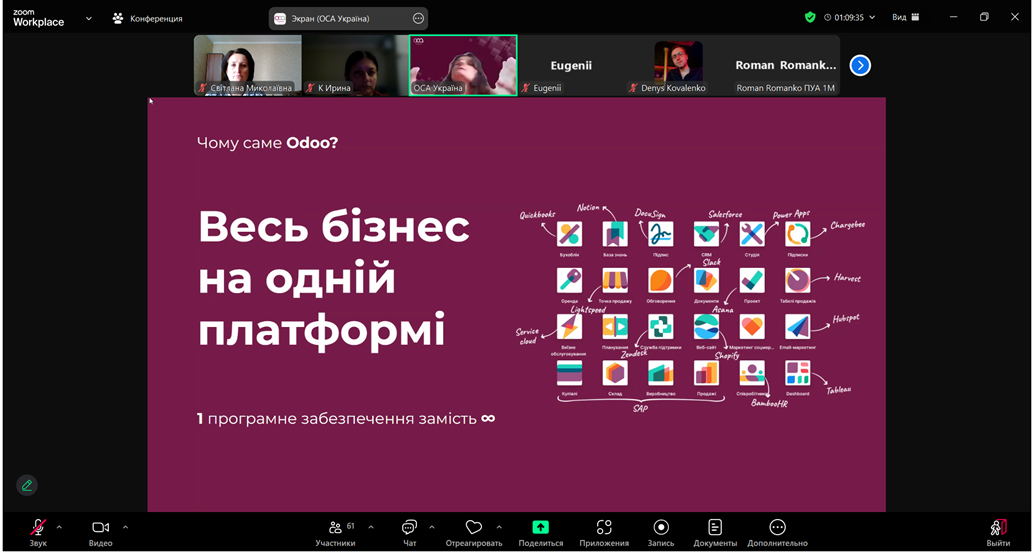
Task: Open the Вид view layout menu
Action: coord(905,17)
